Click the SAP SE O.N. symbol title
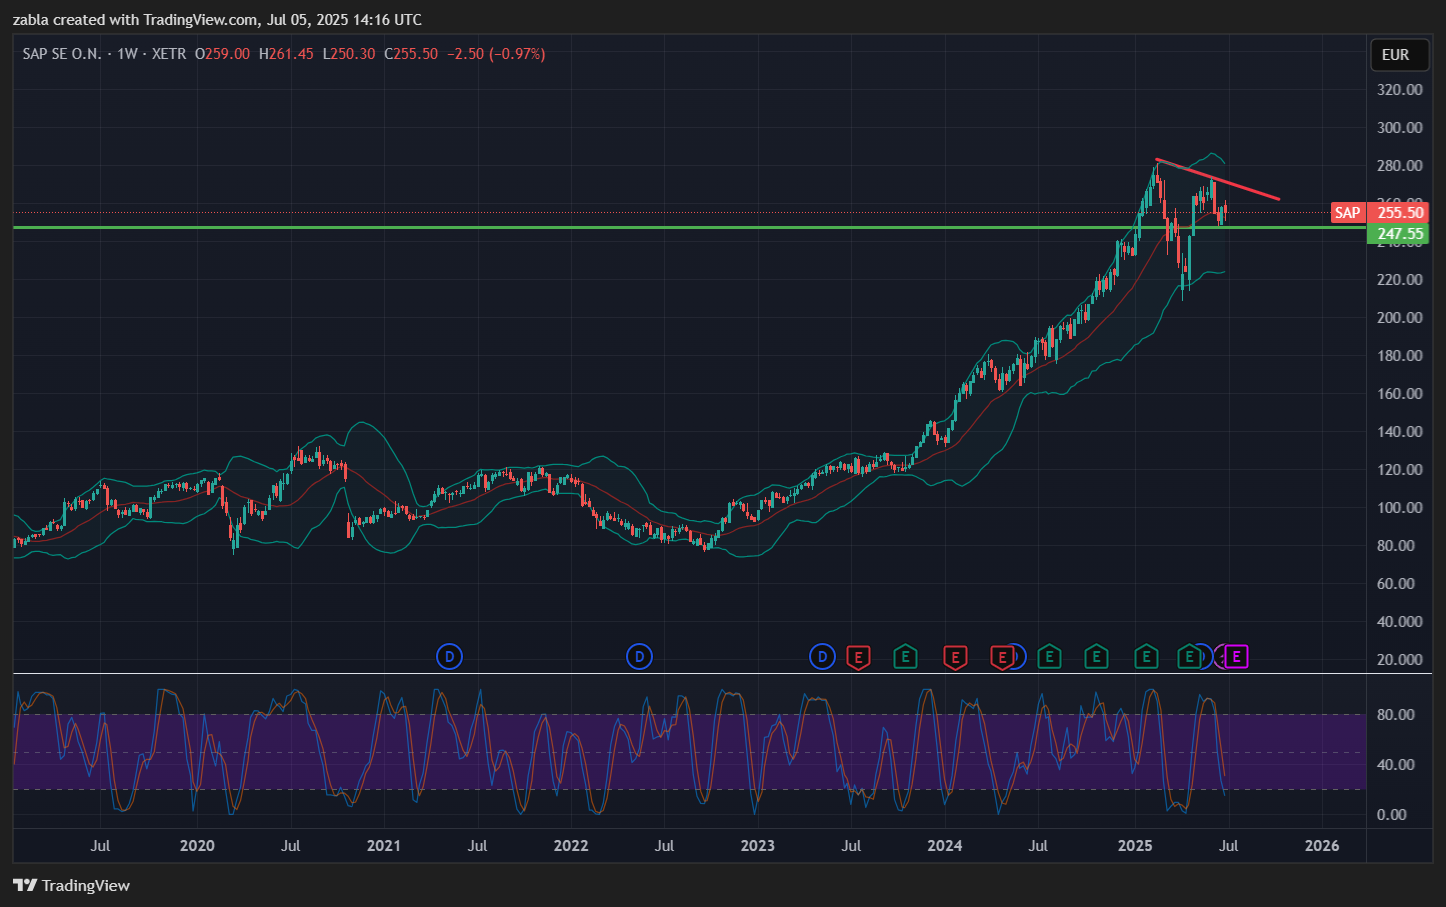Screen dimensions: 1446x907 pos(62,54)
